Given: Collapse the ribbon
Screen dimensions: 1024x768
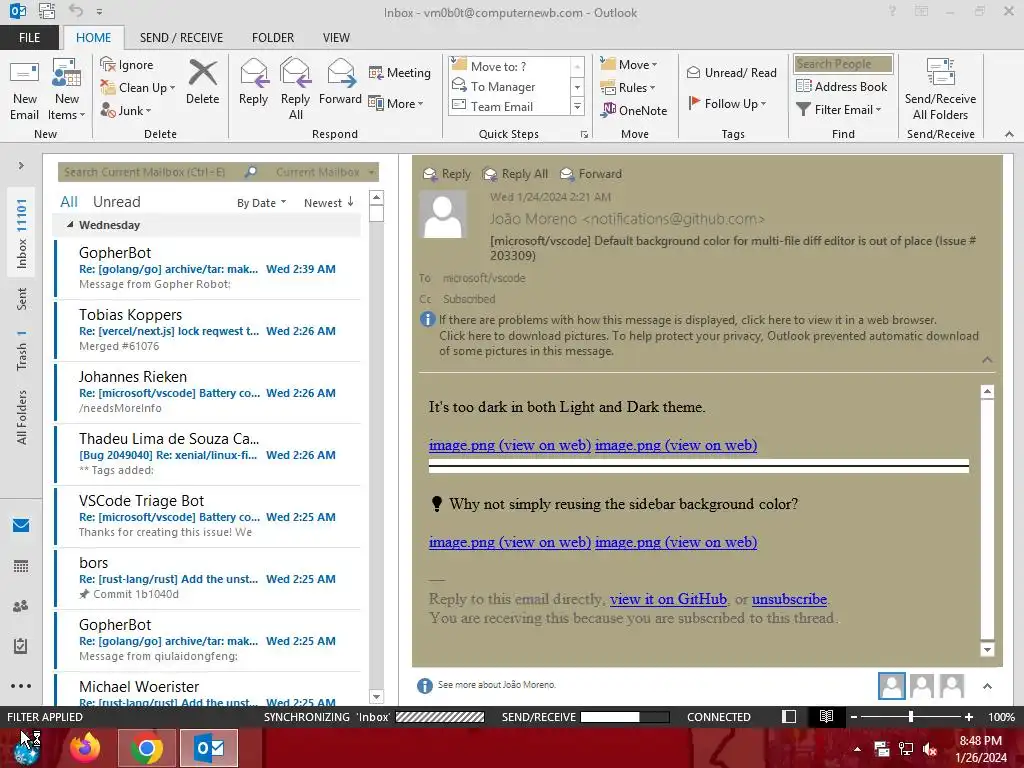Looking at the screenshot, I should (1009, 134).
